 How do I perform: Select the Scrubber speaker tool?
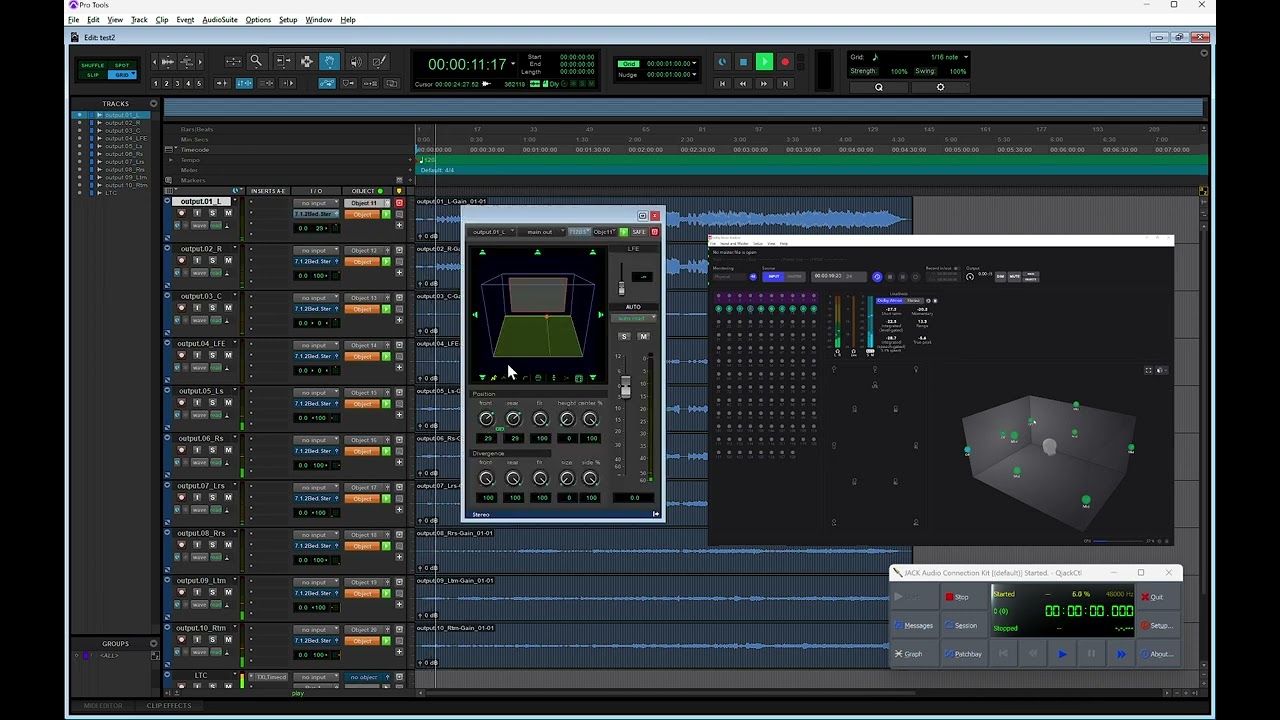click(356, 62)
